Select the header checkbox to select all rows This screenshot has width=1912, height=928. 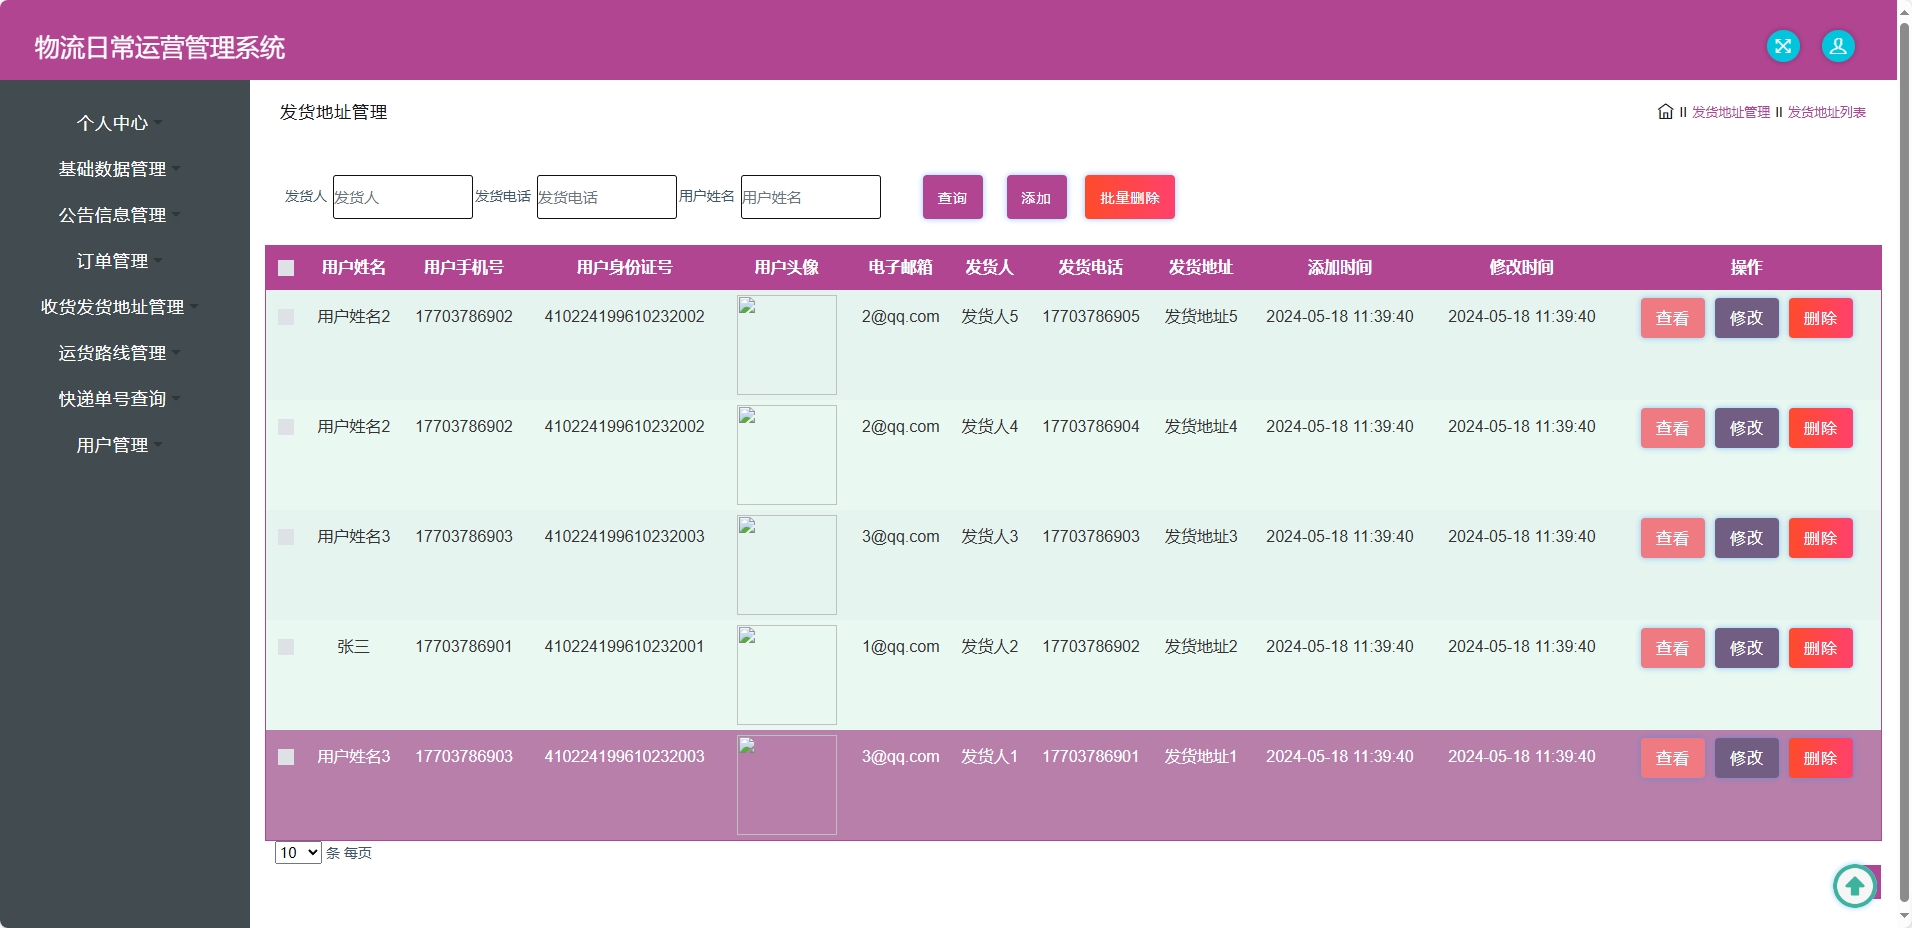[x=286, y=268]
